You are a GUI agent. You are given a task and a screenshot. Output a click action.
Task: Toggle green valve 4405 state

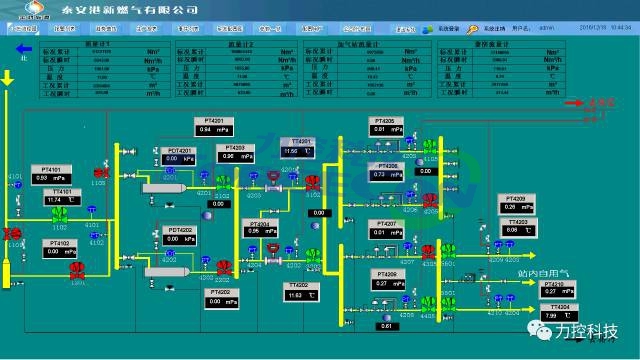point(428,304)
